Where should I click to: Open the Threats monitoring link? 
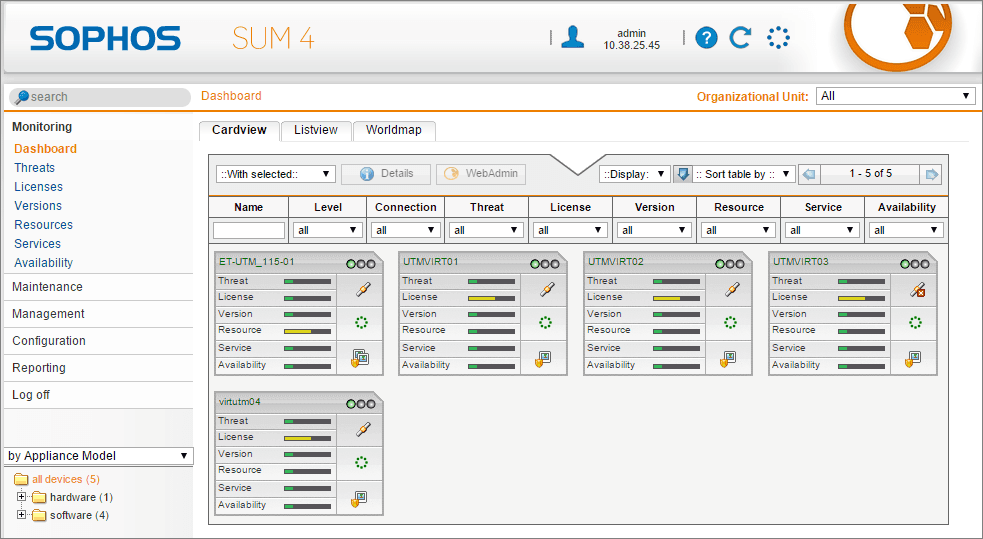click(x=34, y=167)
